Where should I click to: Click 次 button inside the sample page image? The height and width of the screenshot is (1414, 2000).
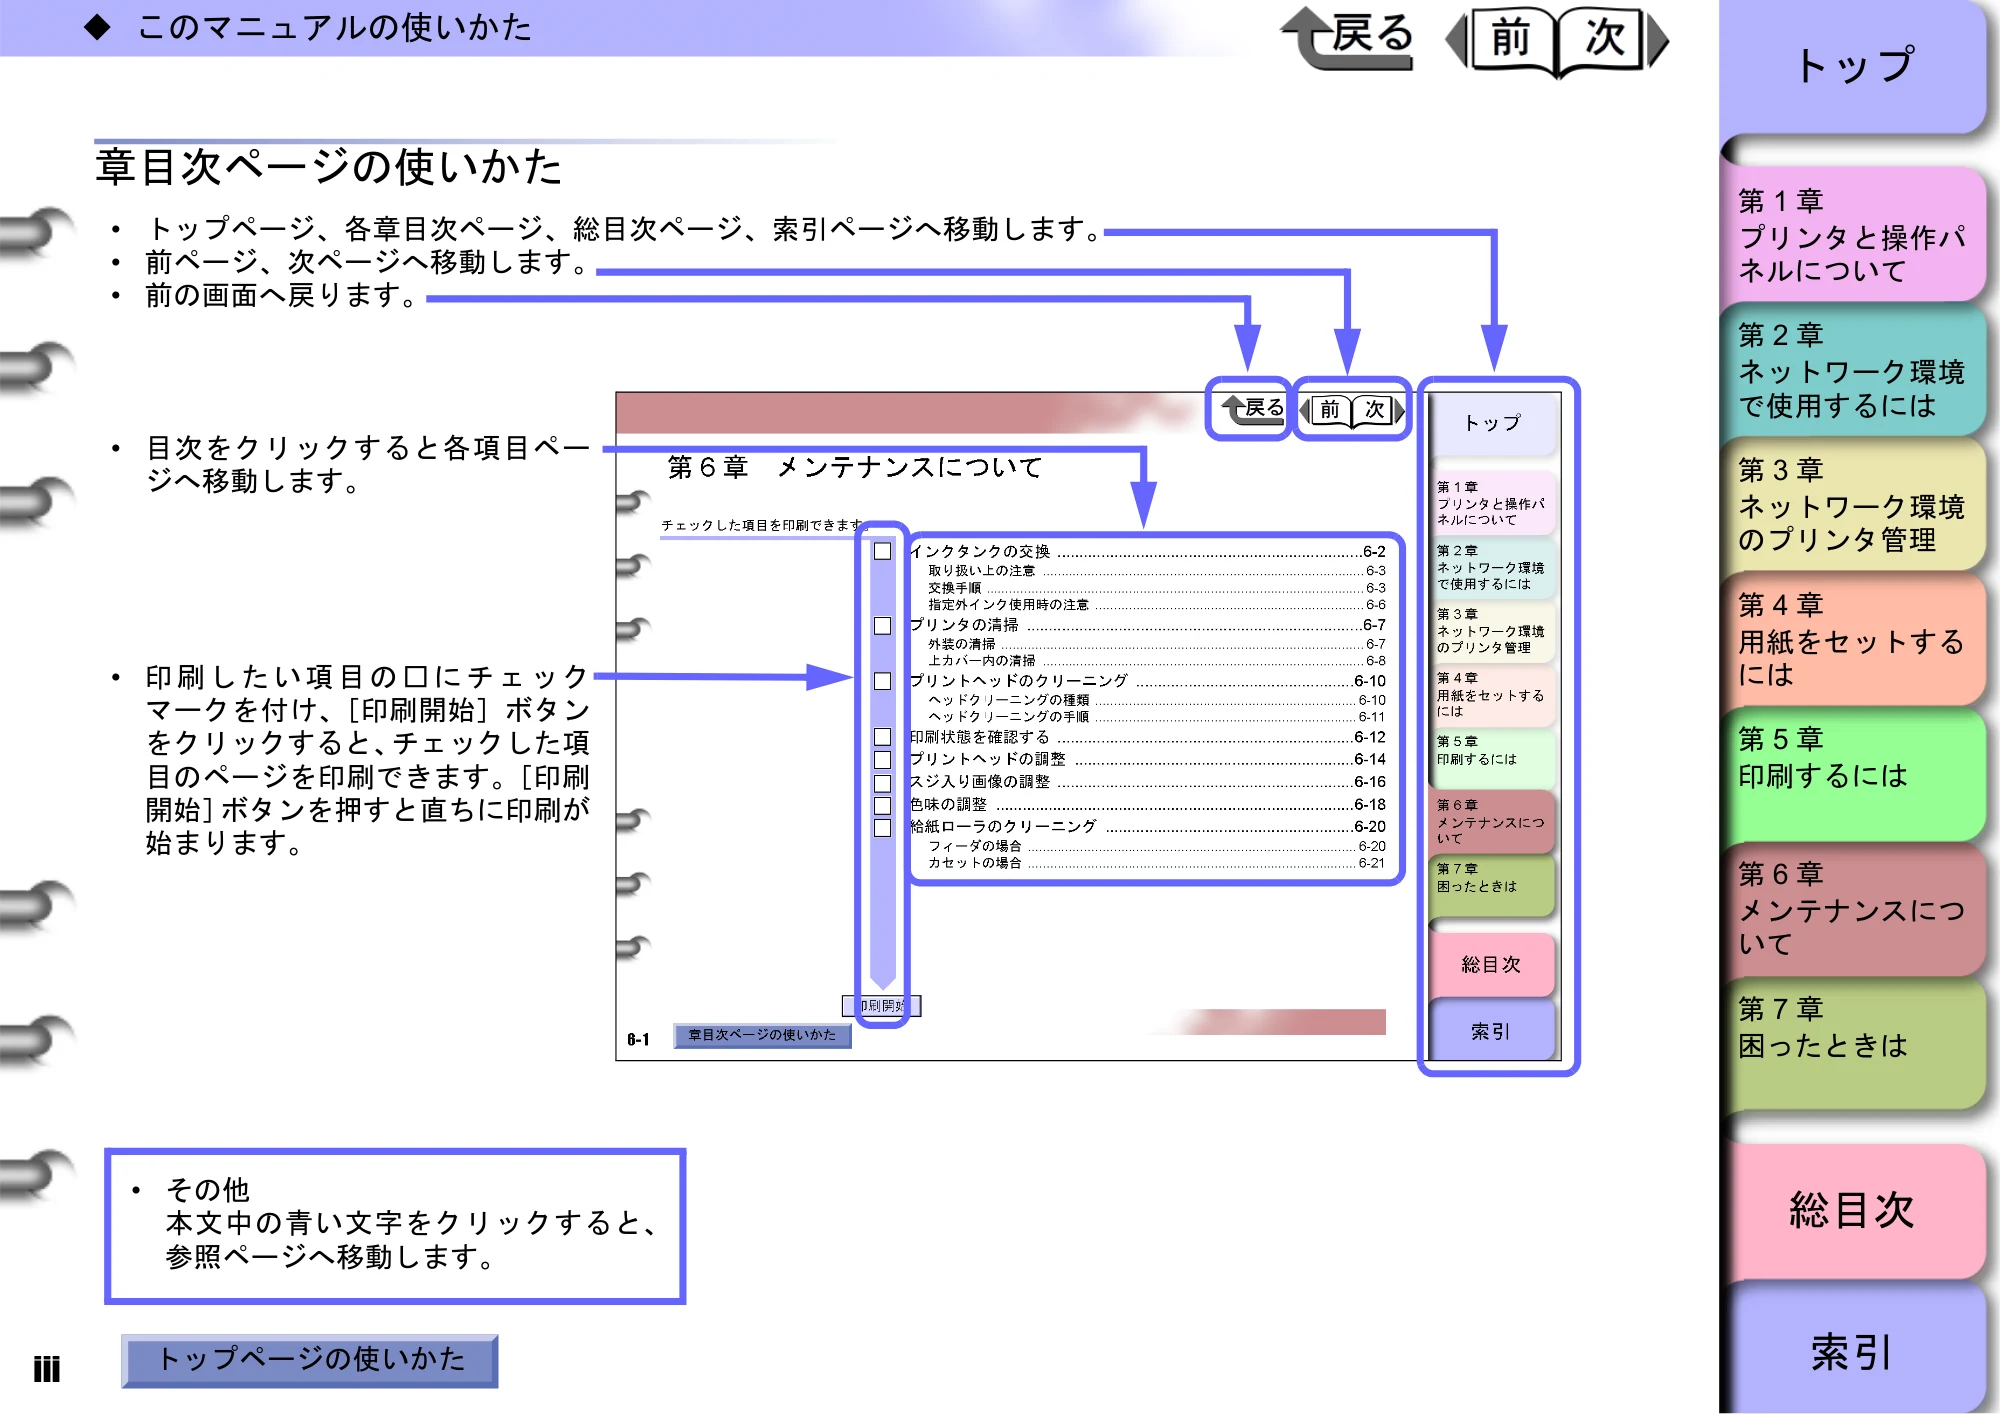pos(1378,410)
